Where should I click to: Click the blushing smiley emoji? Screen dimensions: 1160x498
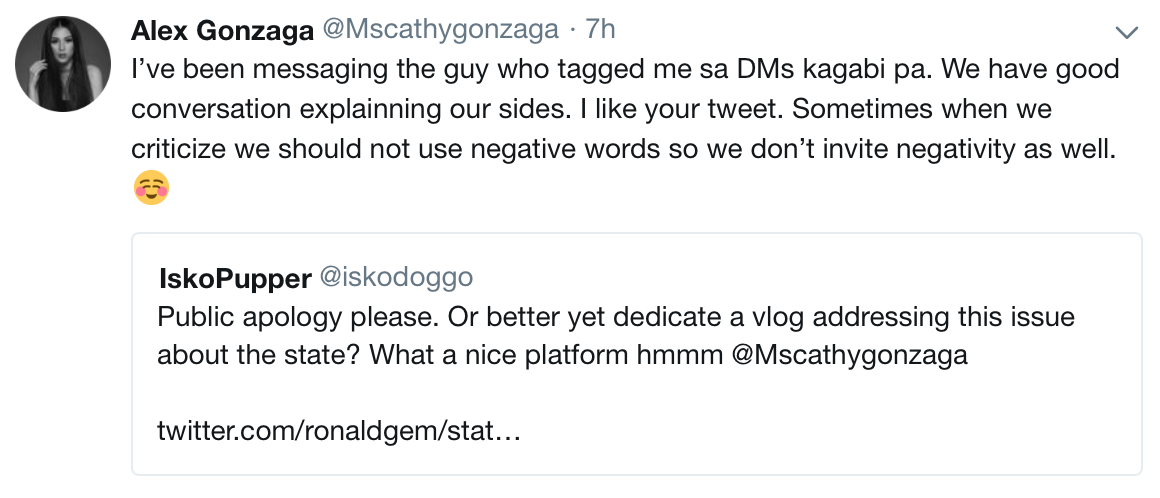(151, 188)
